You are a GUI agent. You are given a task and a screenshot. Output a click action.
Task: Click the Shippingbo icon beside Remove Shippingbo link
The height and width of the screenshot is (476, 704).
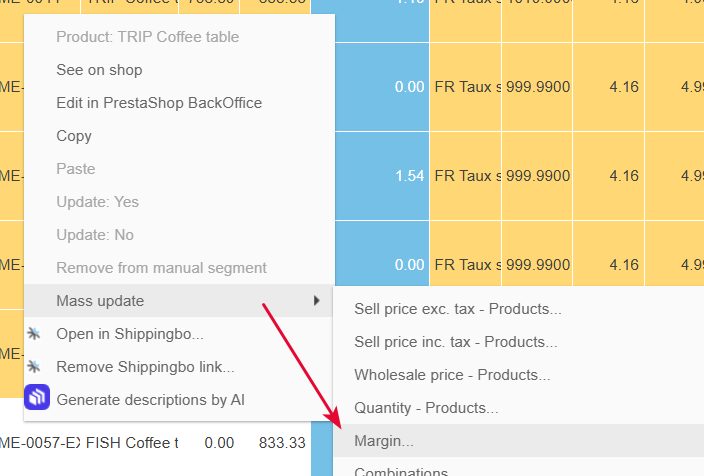point(34,367)
